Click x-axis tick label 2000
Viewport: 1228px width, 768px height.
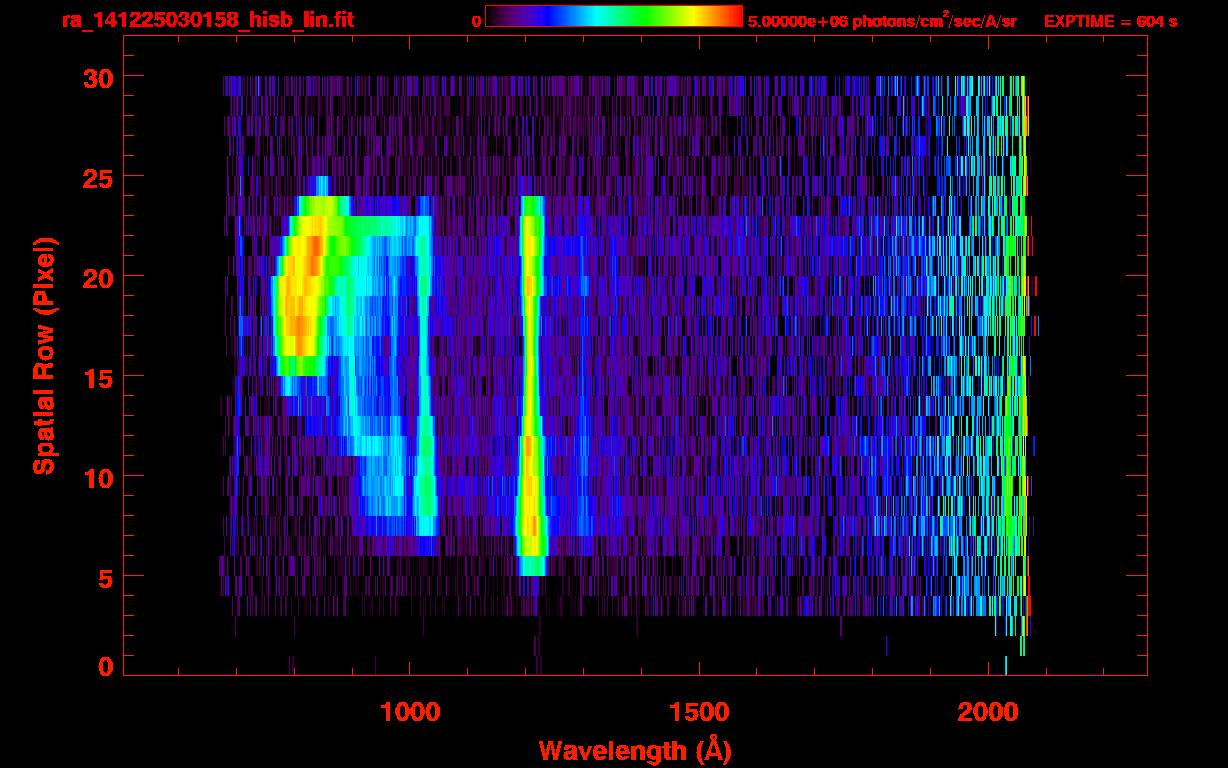tap(988, 711)
